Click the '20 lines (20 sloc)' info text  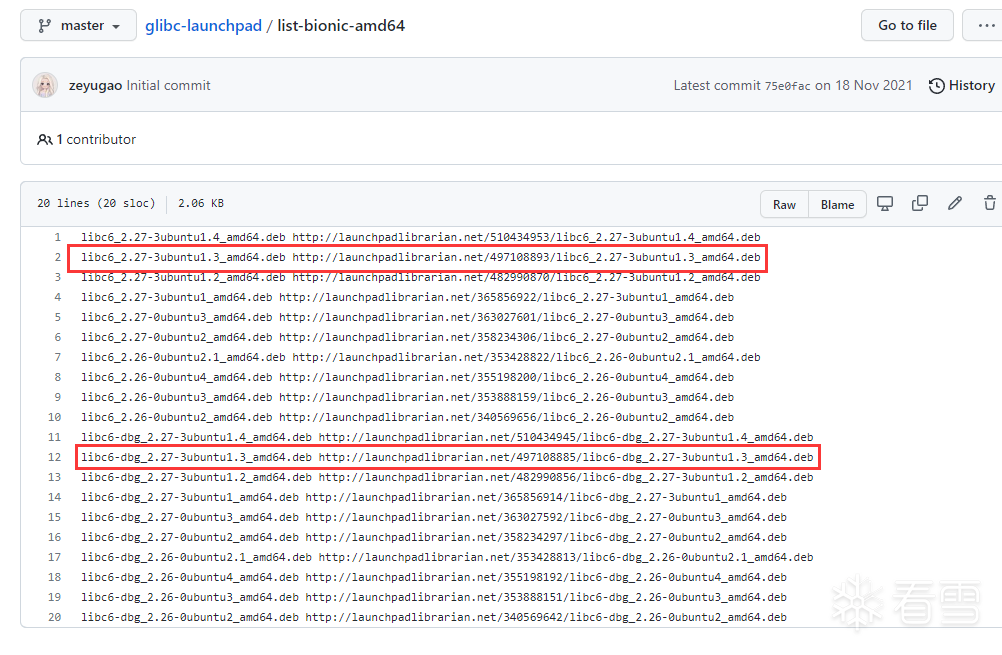tap(96, 203)
